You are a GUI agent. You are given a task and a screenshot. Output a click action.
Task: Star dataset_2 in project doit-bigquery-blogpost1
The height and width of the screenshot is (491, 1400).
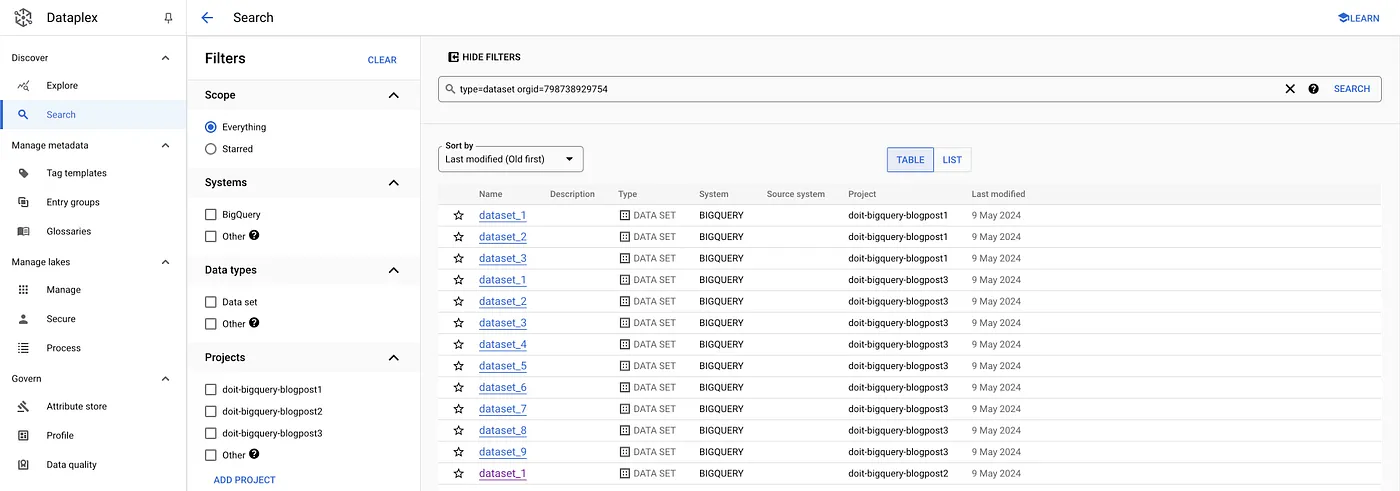(x=458, y=237)
